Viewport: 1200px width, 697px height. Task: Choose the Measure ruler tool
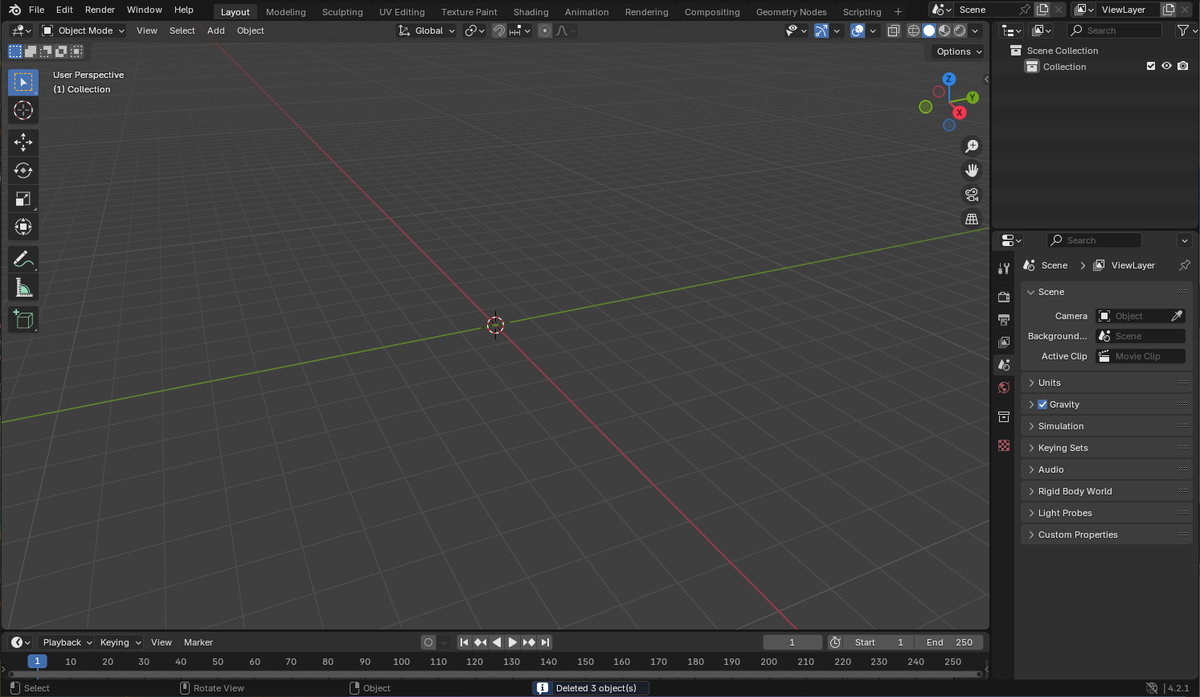coord(23,288)
